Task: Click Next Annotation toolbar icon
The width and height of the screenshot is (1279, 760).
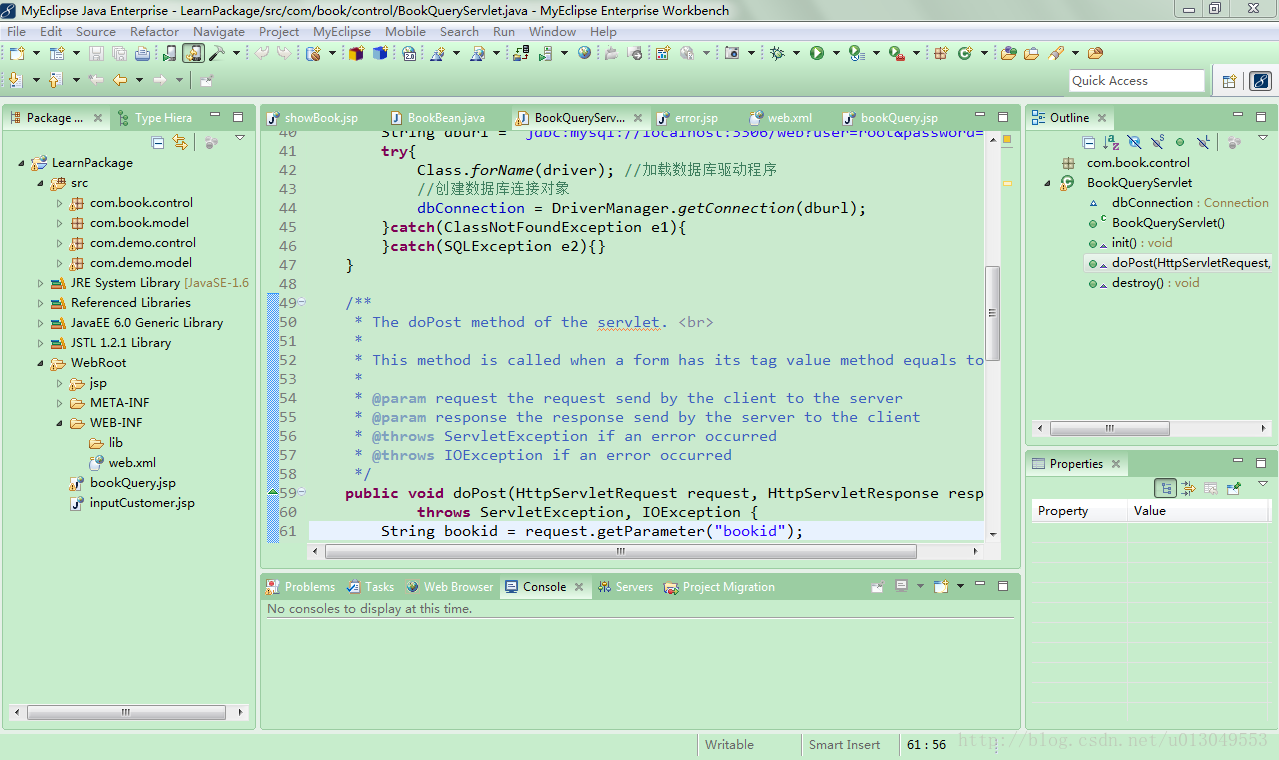Action: 15,80
